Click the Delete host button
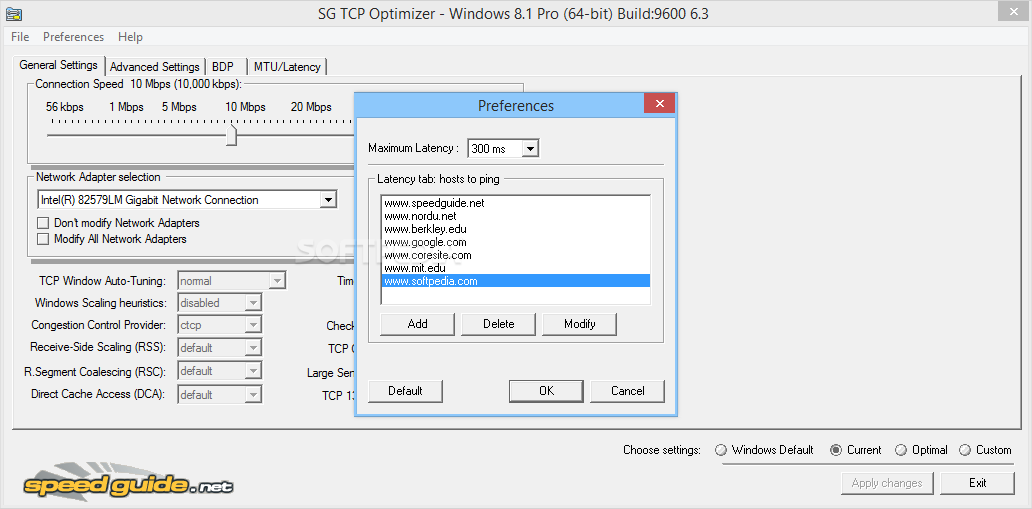The image size is (1032, 509). 498,324
